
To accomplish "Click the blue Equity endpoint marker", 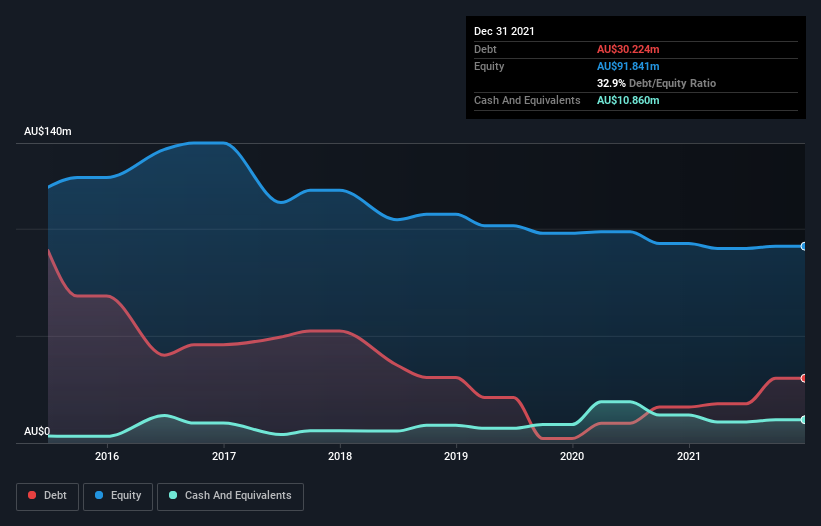I will click(804, 246).
